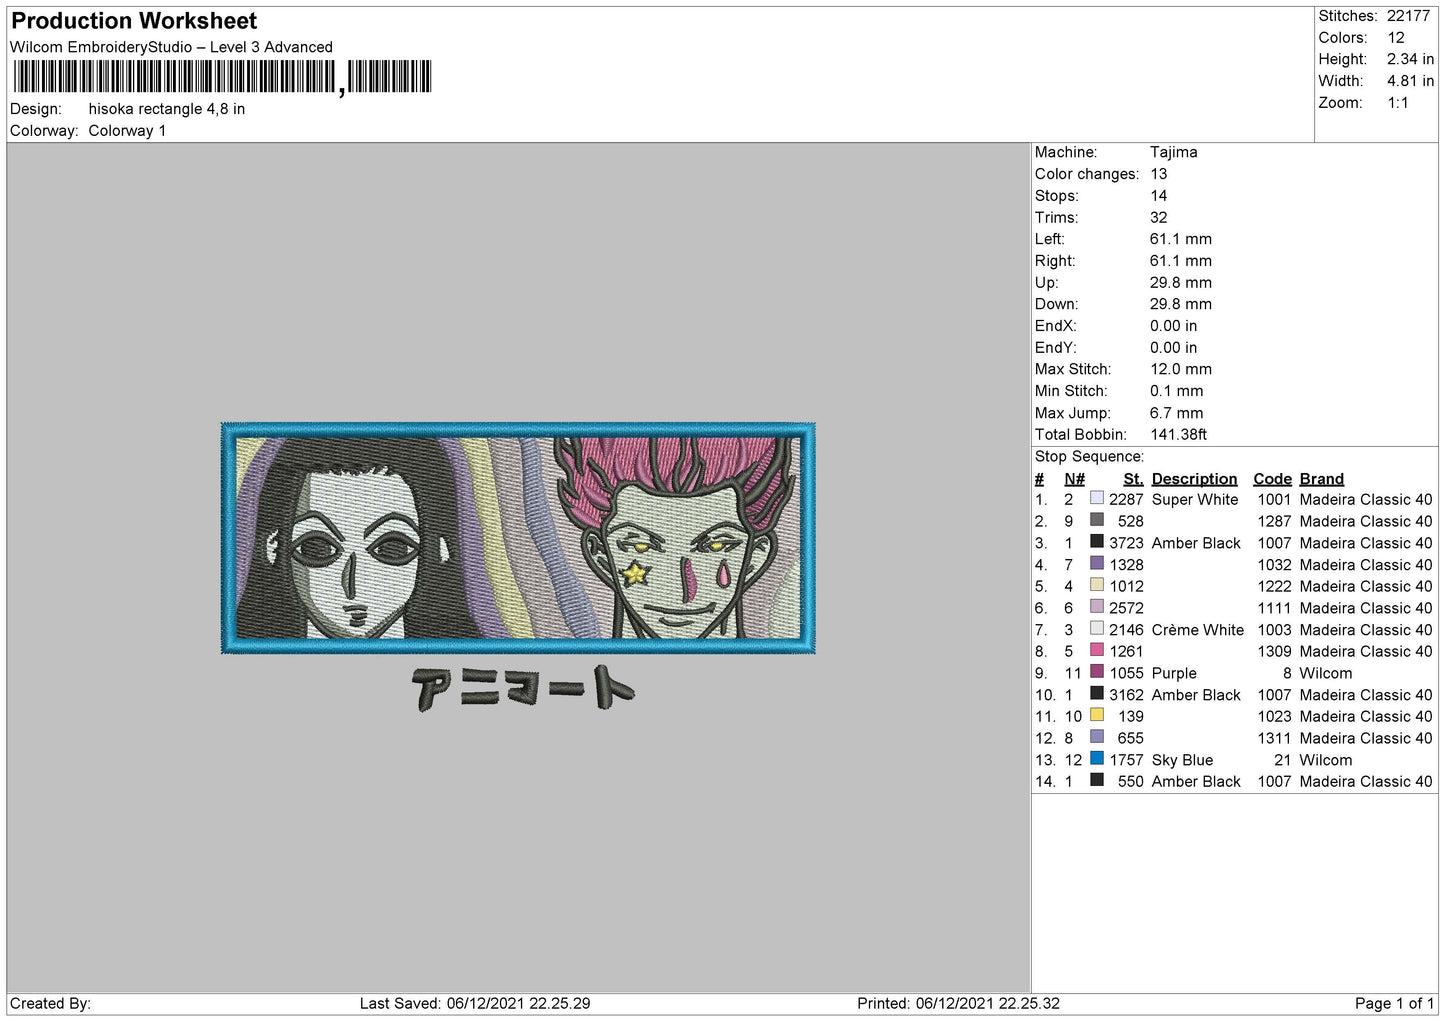Screen dimensions: 1445x1021
Task: Click the Zoom value 1:1
Action: coord(1398,103)
